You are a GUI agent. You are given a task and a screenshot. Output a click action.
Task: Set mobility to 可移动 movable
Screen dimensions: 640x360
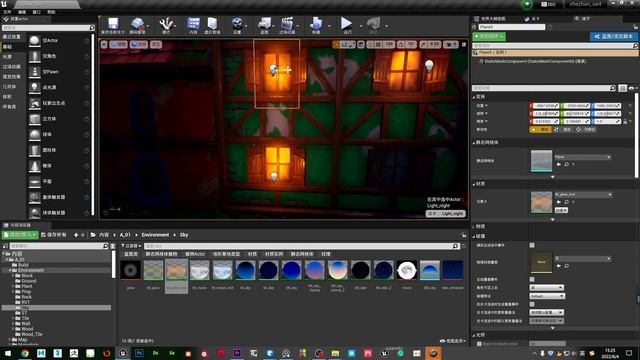[586, 129]
